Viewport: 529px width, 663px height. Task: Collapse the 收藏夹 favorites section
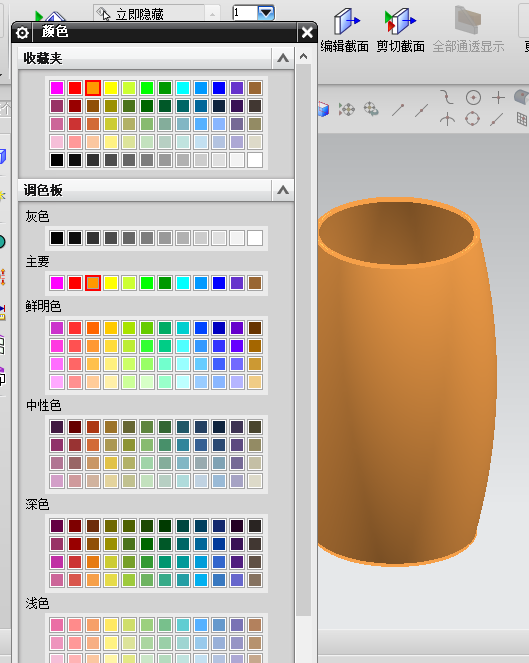tap(283, 58)
